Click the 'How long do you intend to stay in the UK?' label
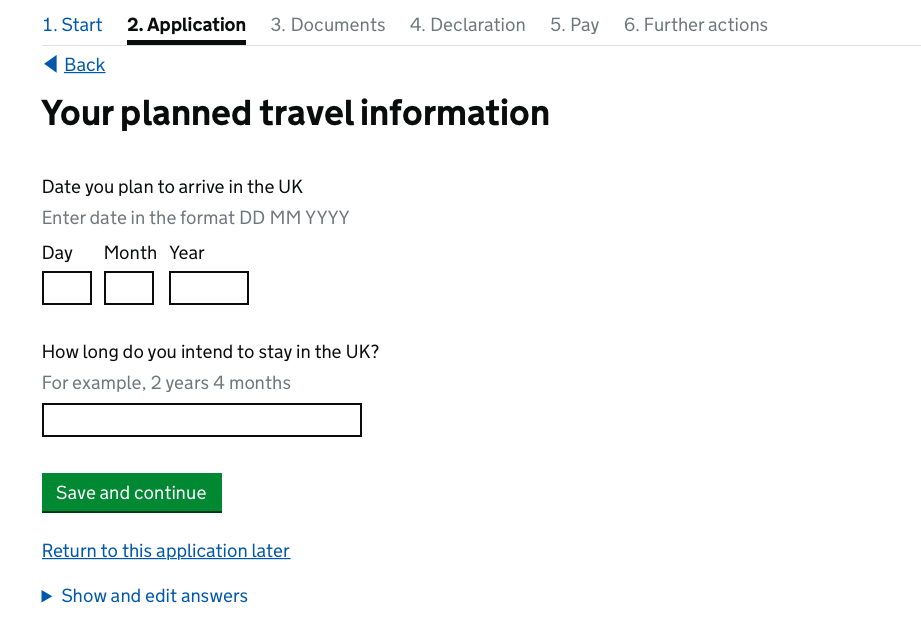 click(211, 352)
